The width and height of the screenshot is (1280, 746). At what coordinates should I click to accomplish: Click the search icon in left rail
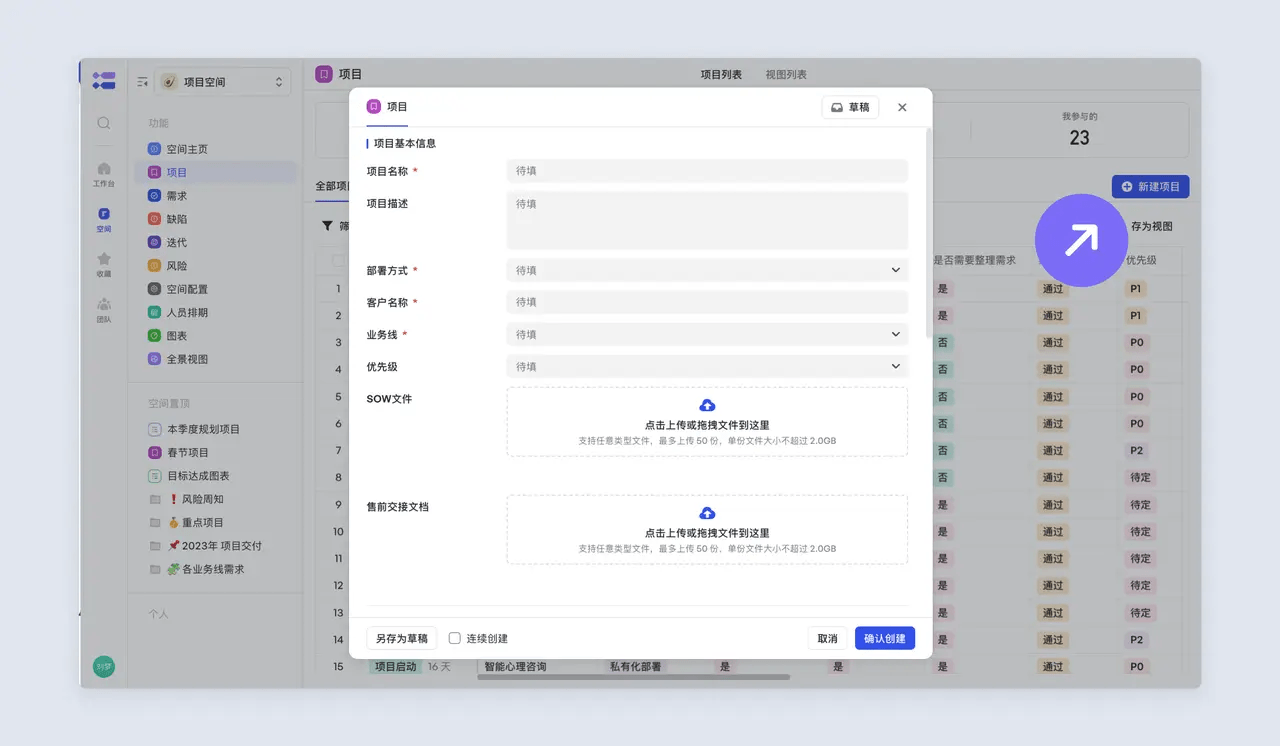click(x=104, y=123)
